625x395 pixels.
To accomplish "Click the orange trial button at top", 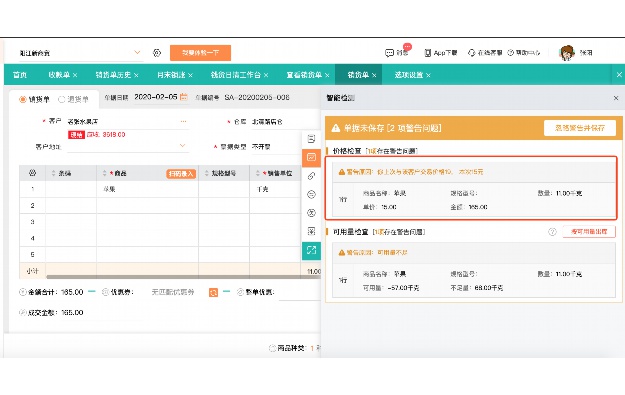I will (200, 53).
